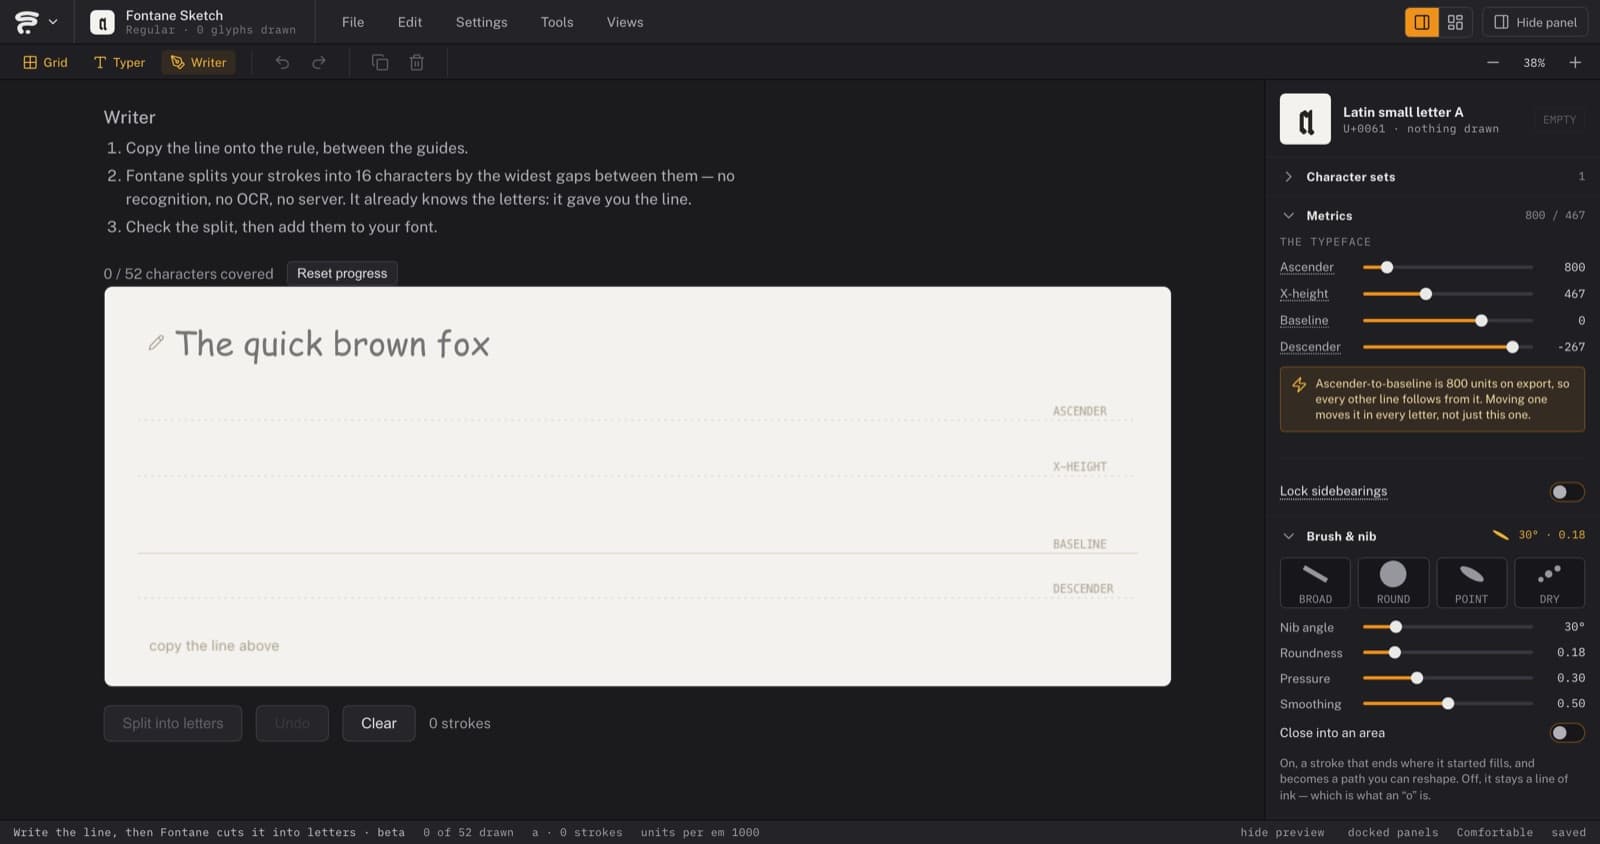This screenshot has height=844, width=1600.
Task: Click the Reset progress button
Action: 342,273
